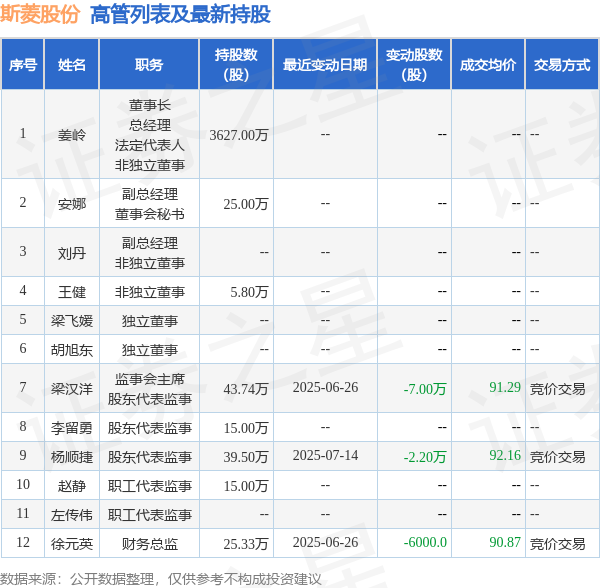
Task: Click the date in 徐元英's row
Action: point(325,542)
